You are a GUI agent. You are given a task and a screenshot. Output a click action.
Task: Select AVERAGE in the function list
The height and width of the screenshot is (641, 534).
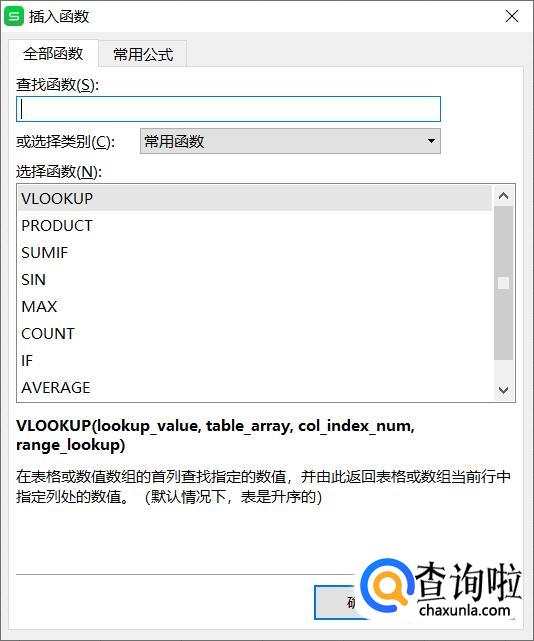(255, 388)
